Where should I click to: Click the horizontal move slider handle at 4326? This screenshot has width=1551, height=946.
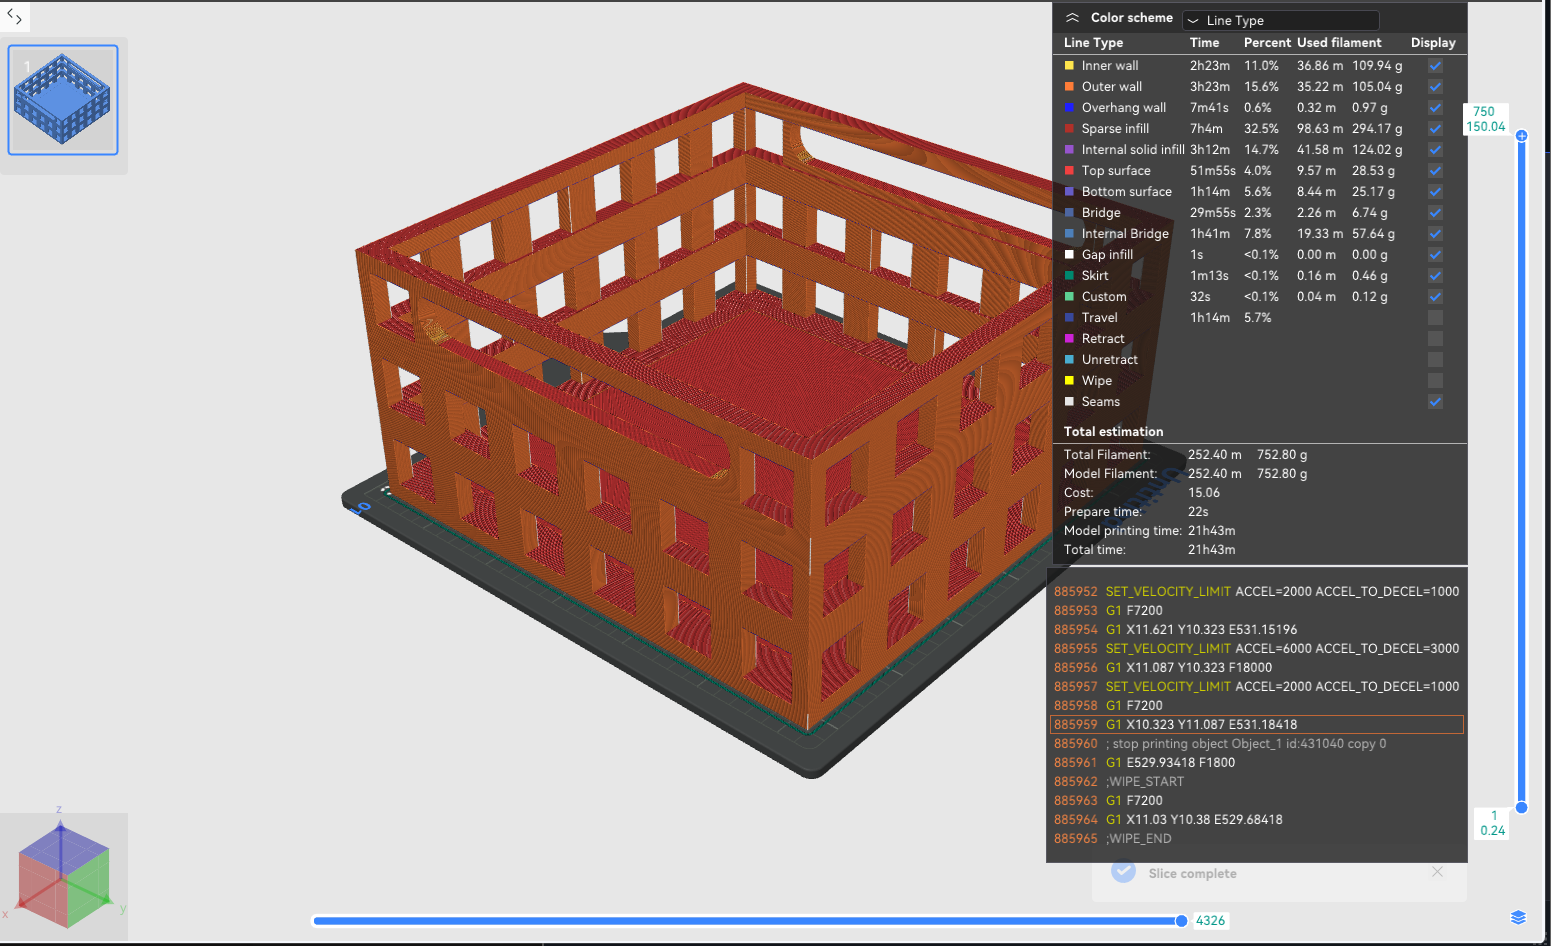(x=1181, y=921)
